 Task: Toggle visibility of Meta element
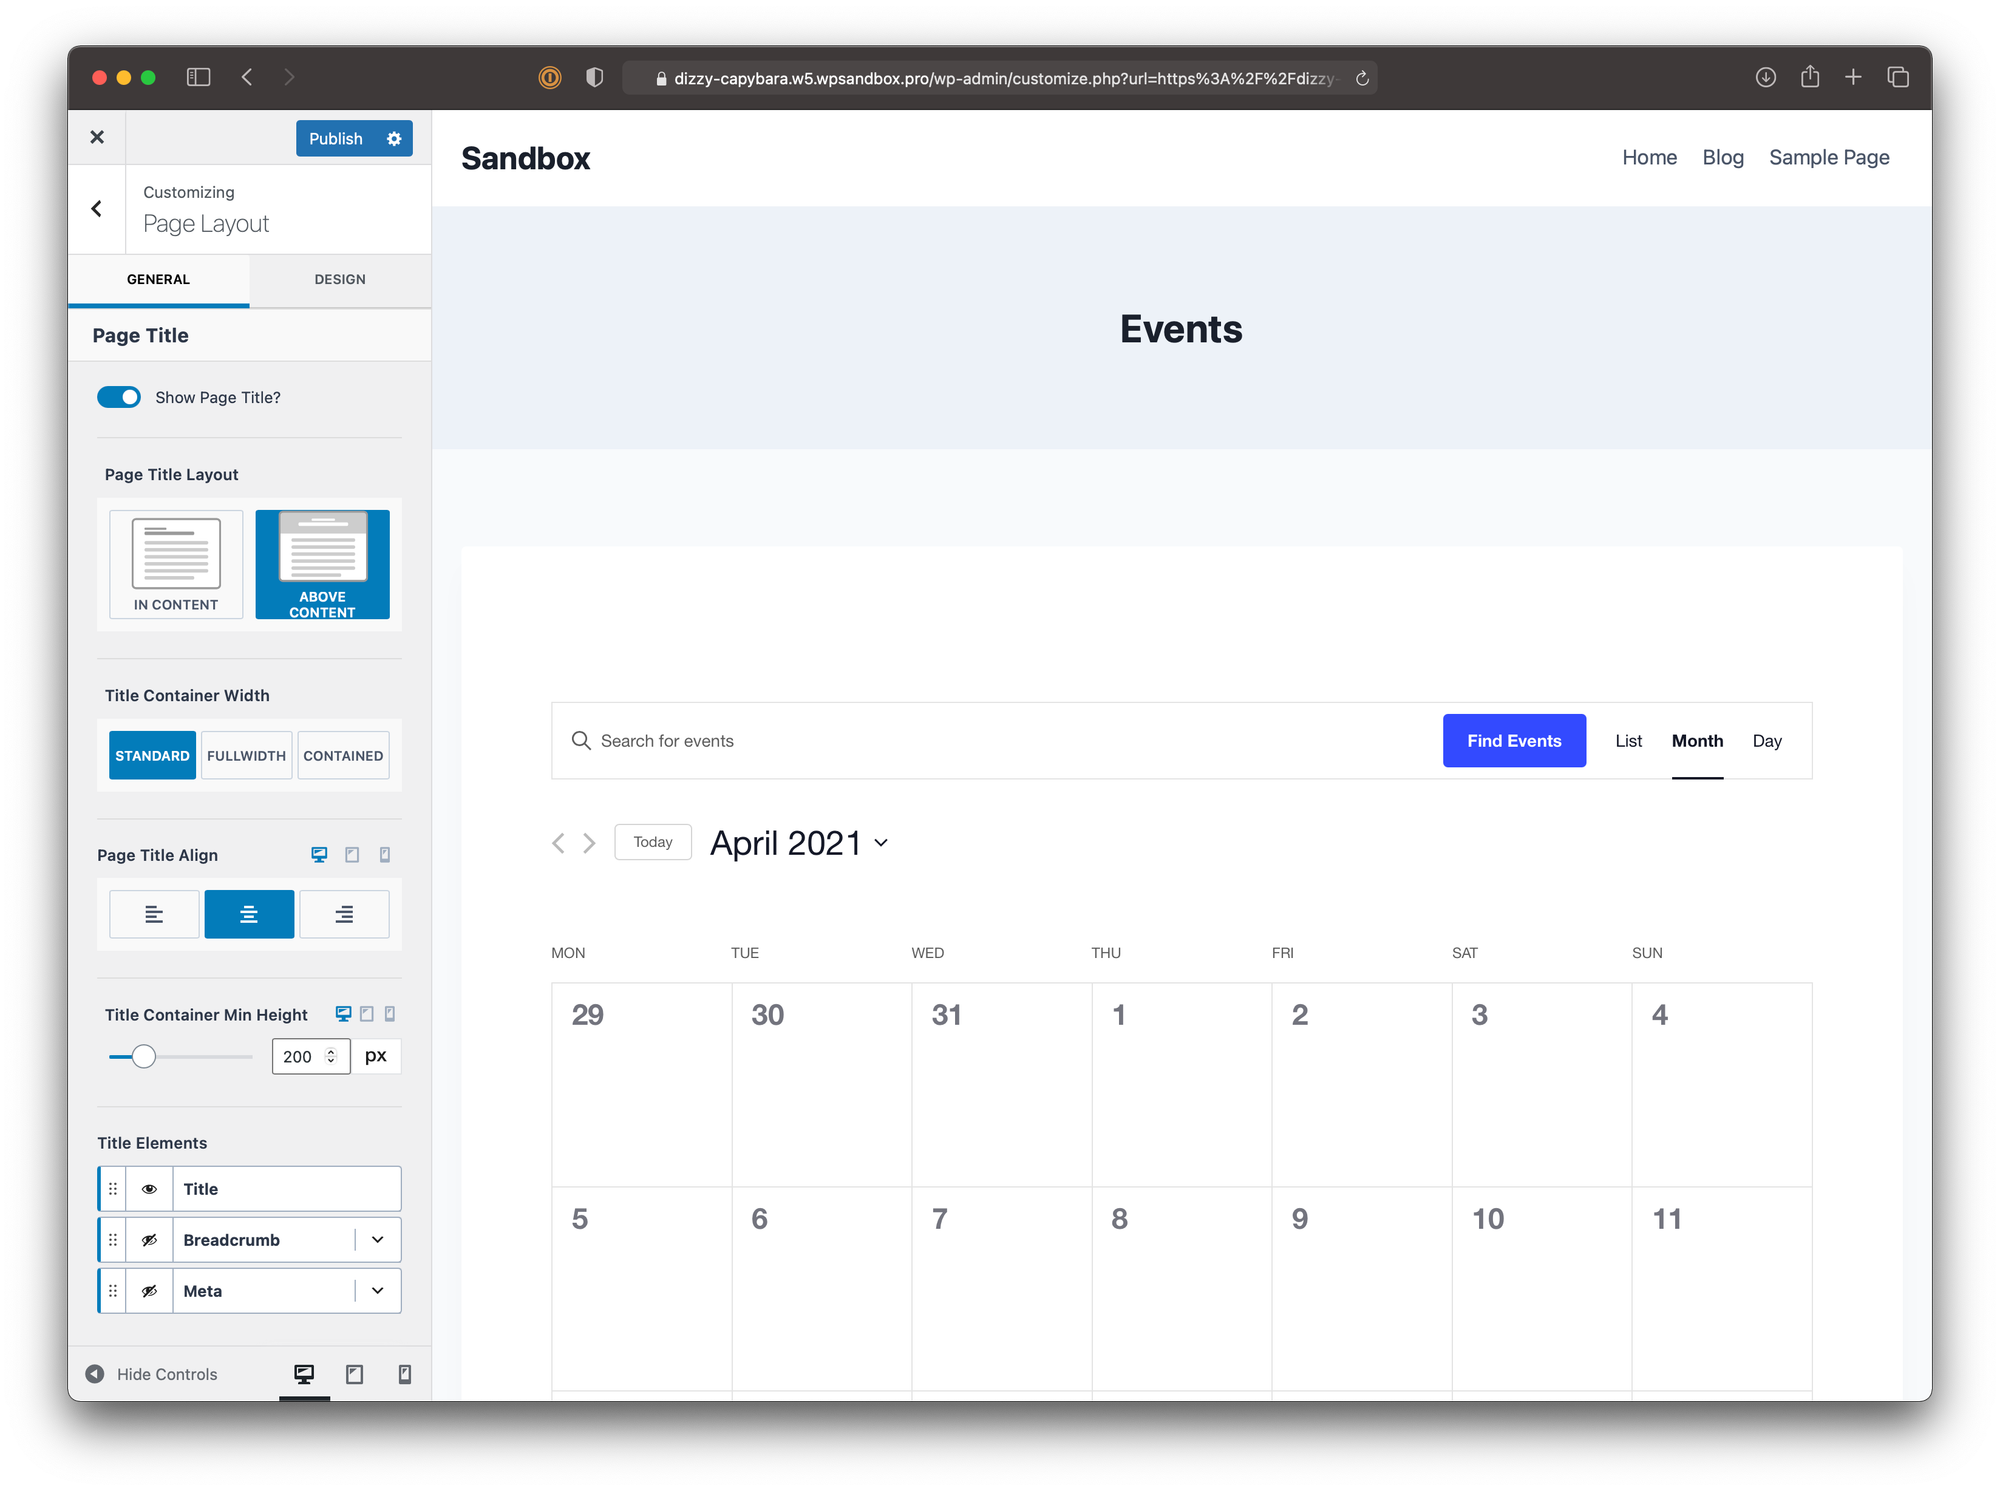[149, 1291]
